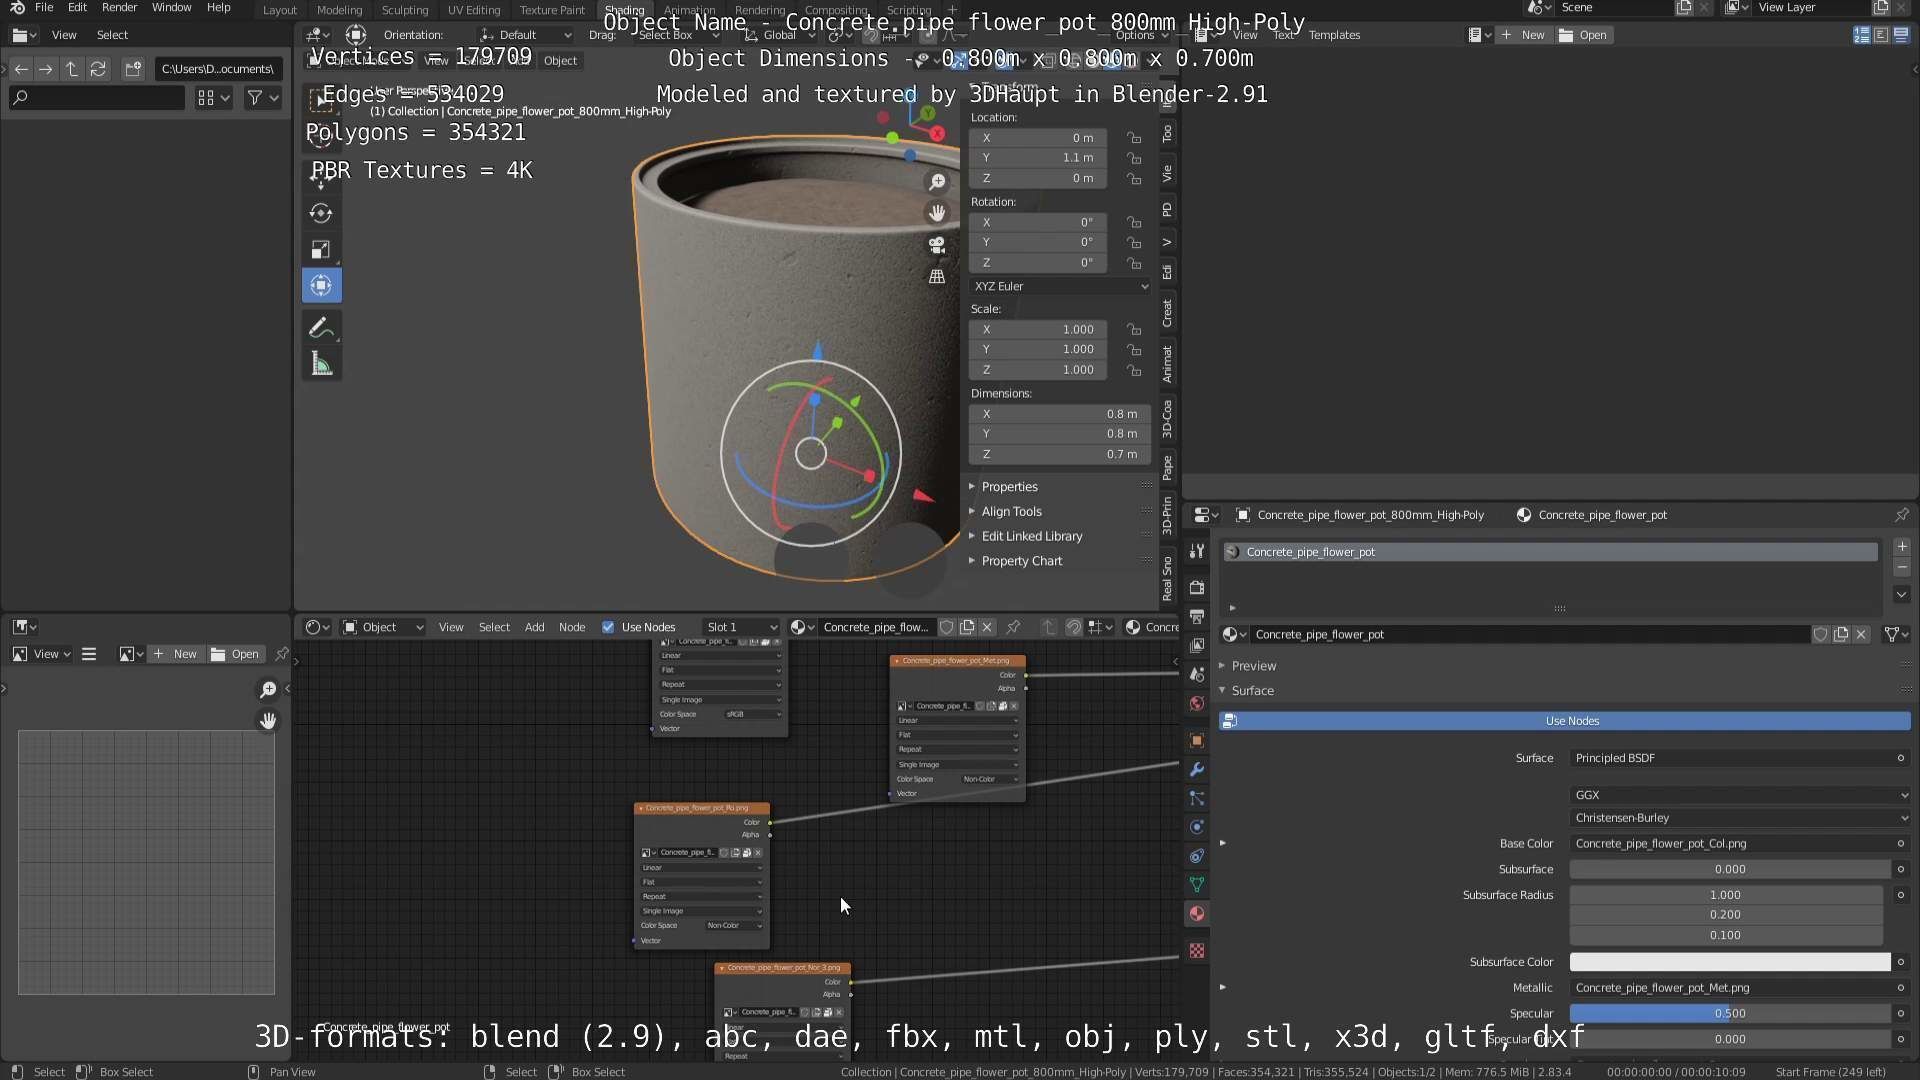Collapse the Surface panel
Viewport: 1920px width, 1080px height.
pyautogui.click(x=1251, y=691)
